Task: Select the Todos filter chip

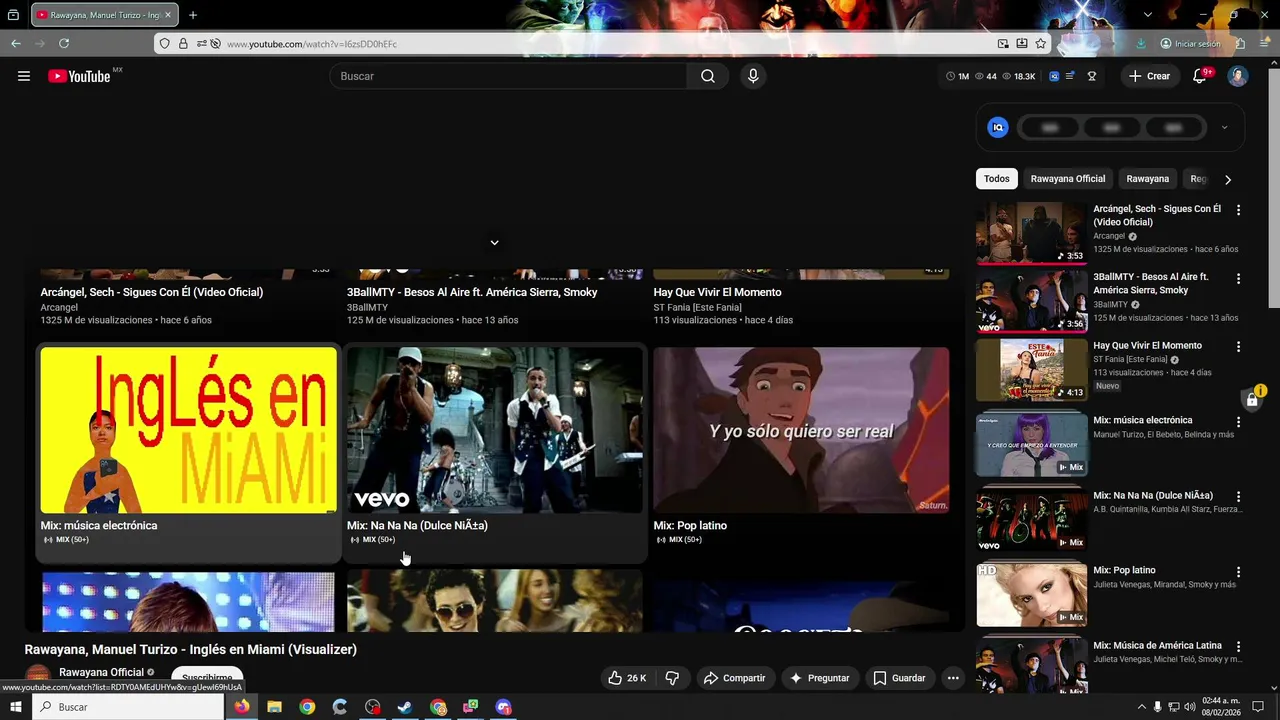Action: (x=997, y=179)
